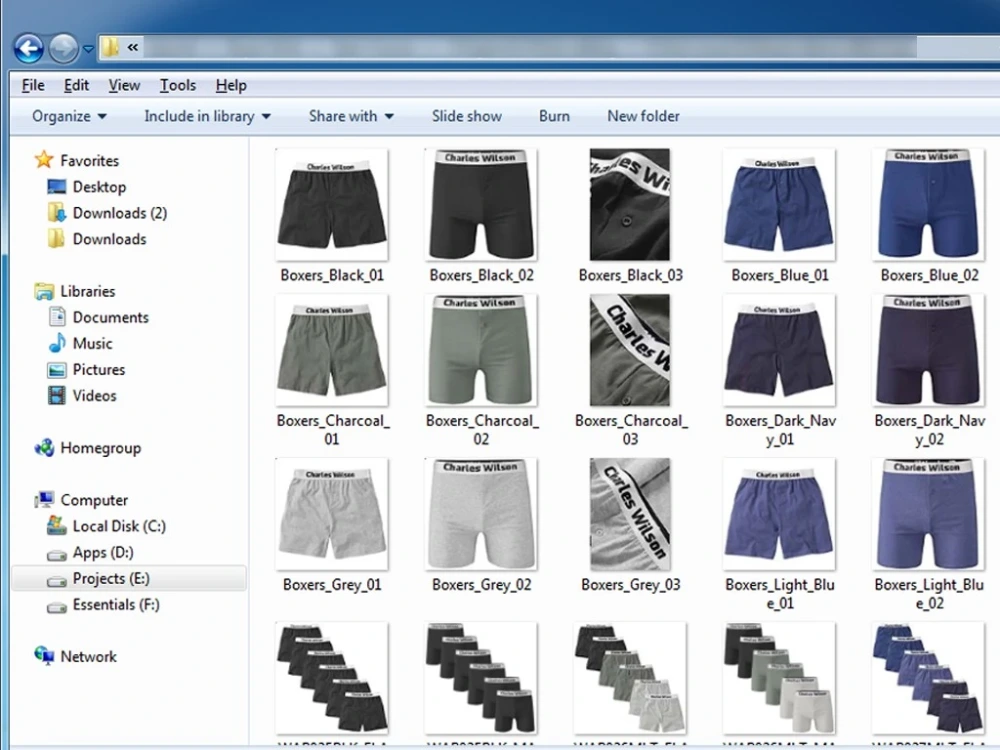Click the Pictures library icon
Viewport: 1000px width, 750px height.
pos(57,369)
